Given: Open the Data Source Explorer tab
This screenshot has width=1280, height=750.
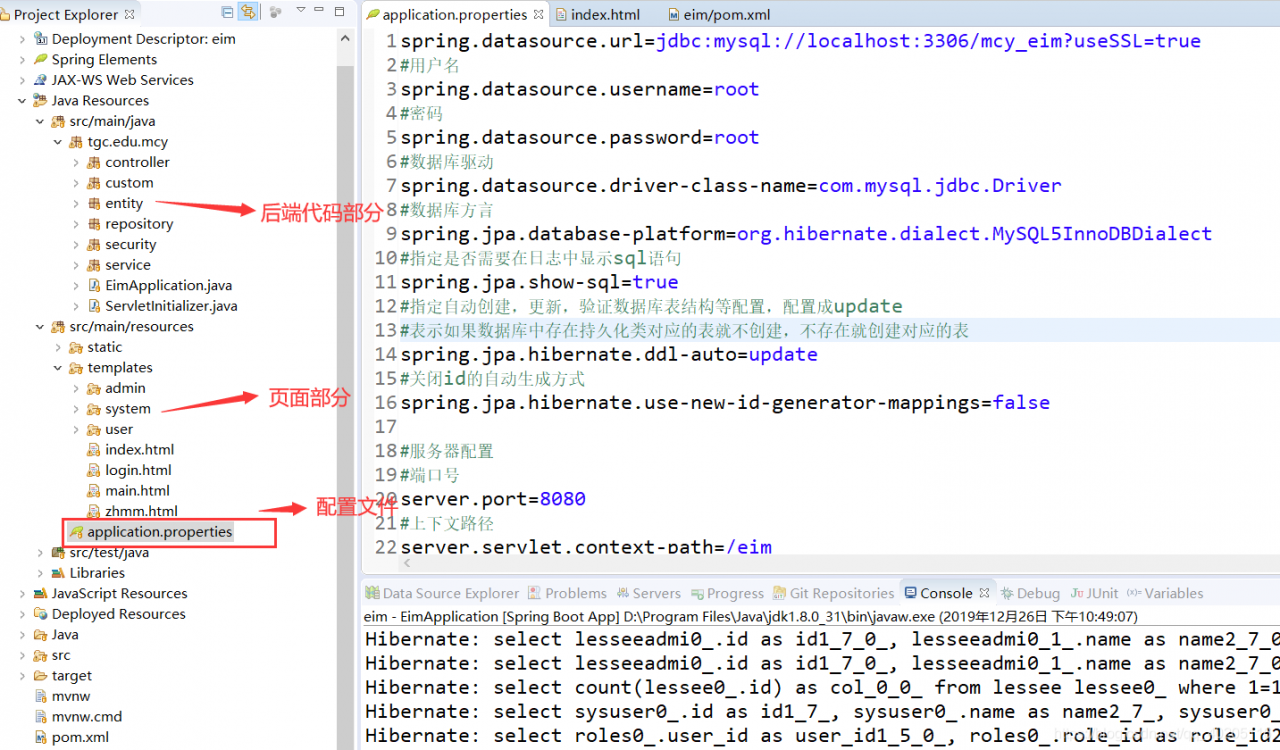Looking at the screenshot, I should [442, 593].
